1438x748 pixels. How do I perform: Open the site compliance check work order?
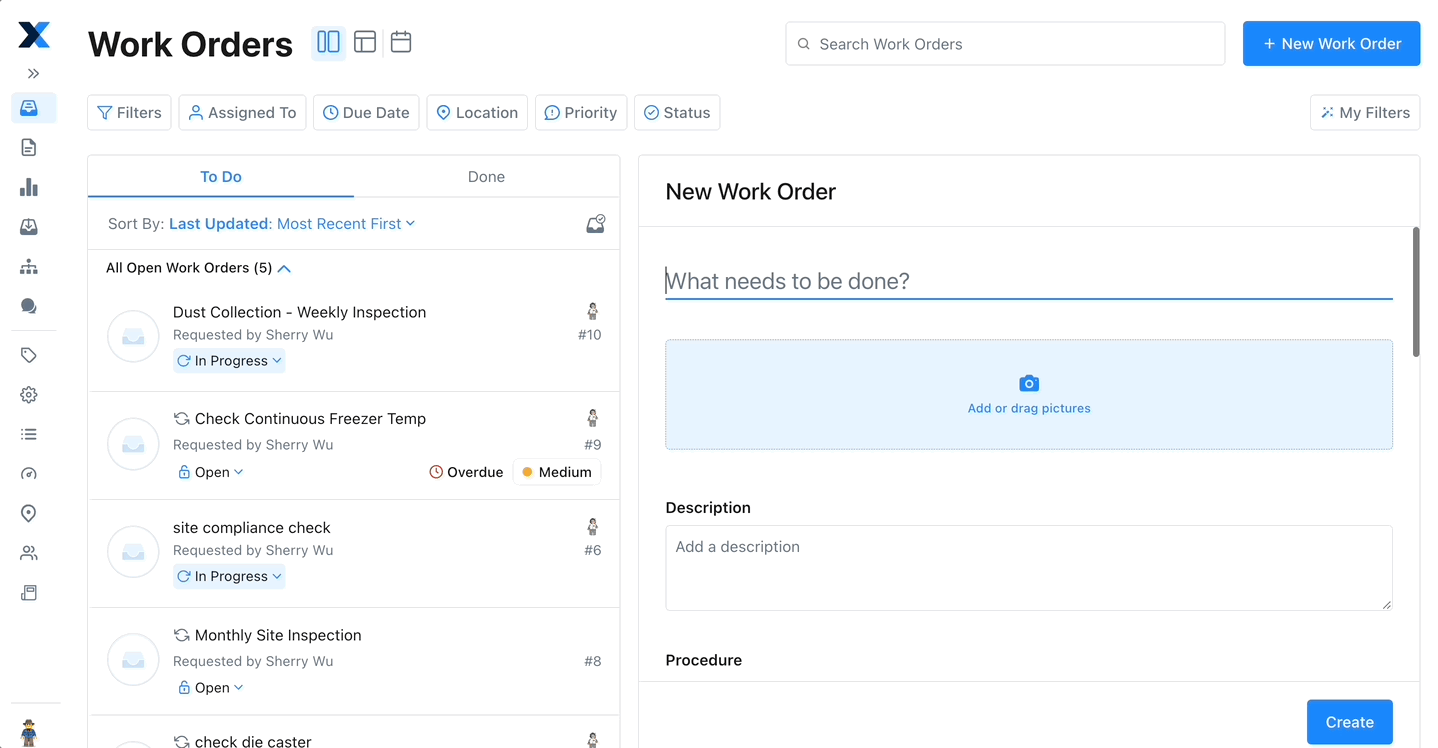point(251,528)
